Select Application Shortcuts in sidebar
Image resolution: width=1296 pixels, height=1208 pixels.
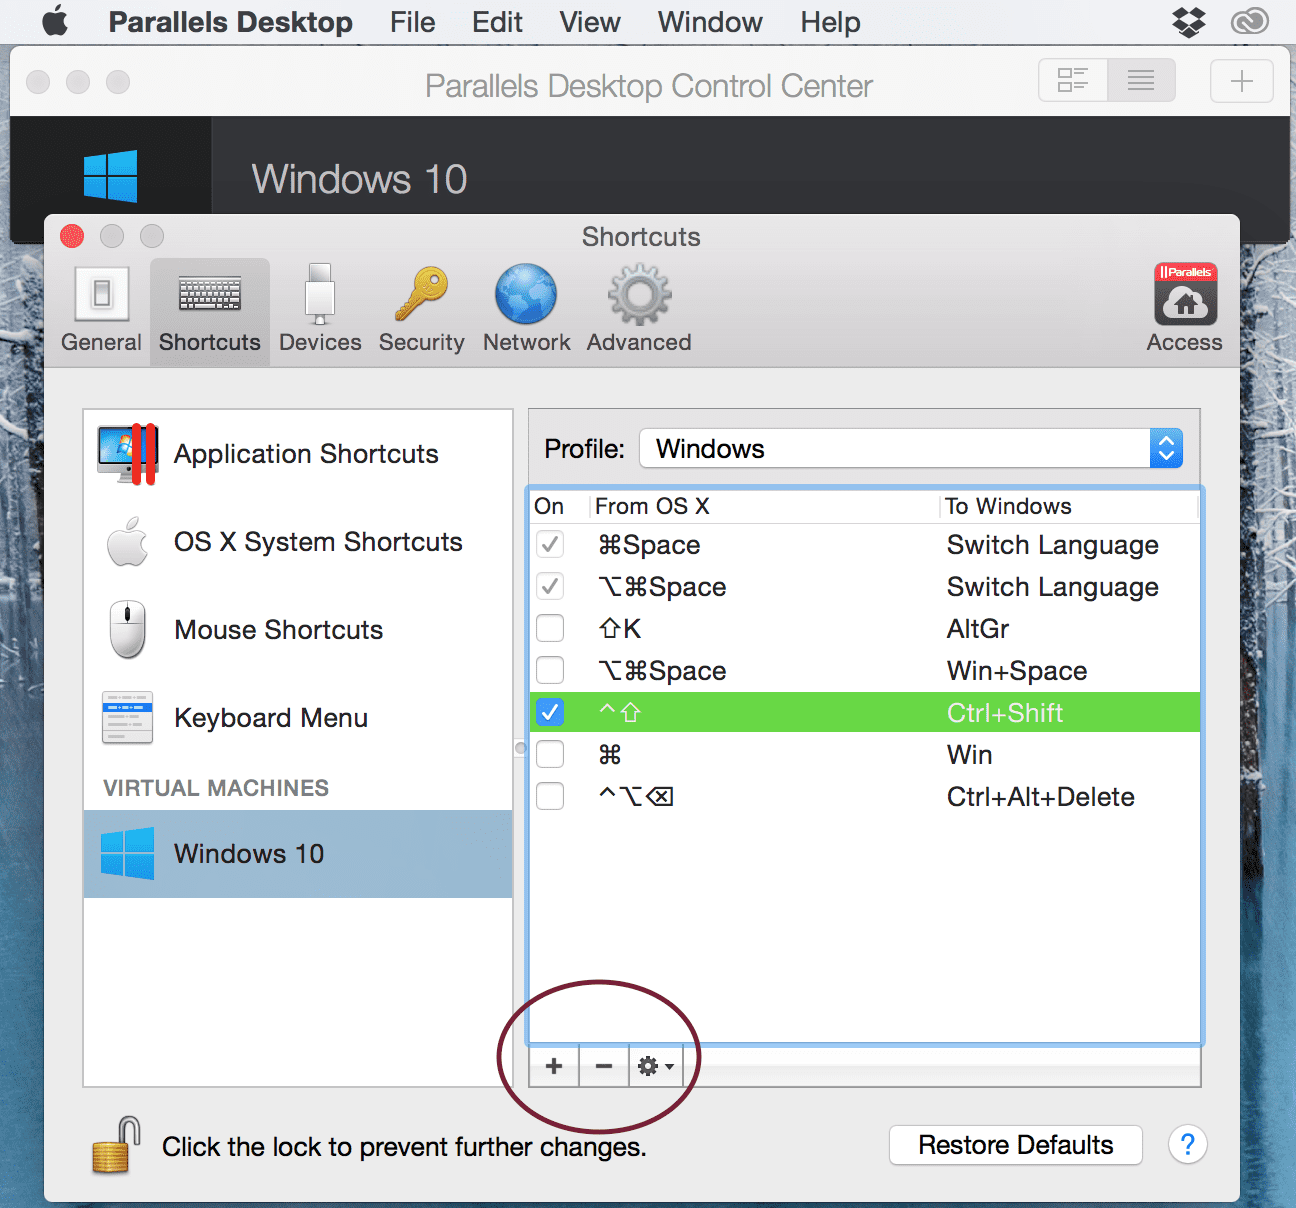[x=298, y=454]
